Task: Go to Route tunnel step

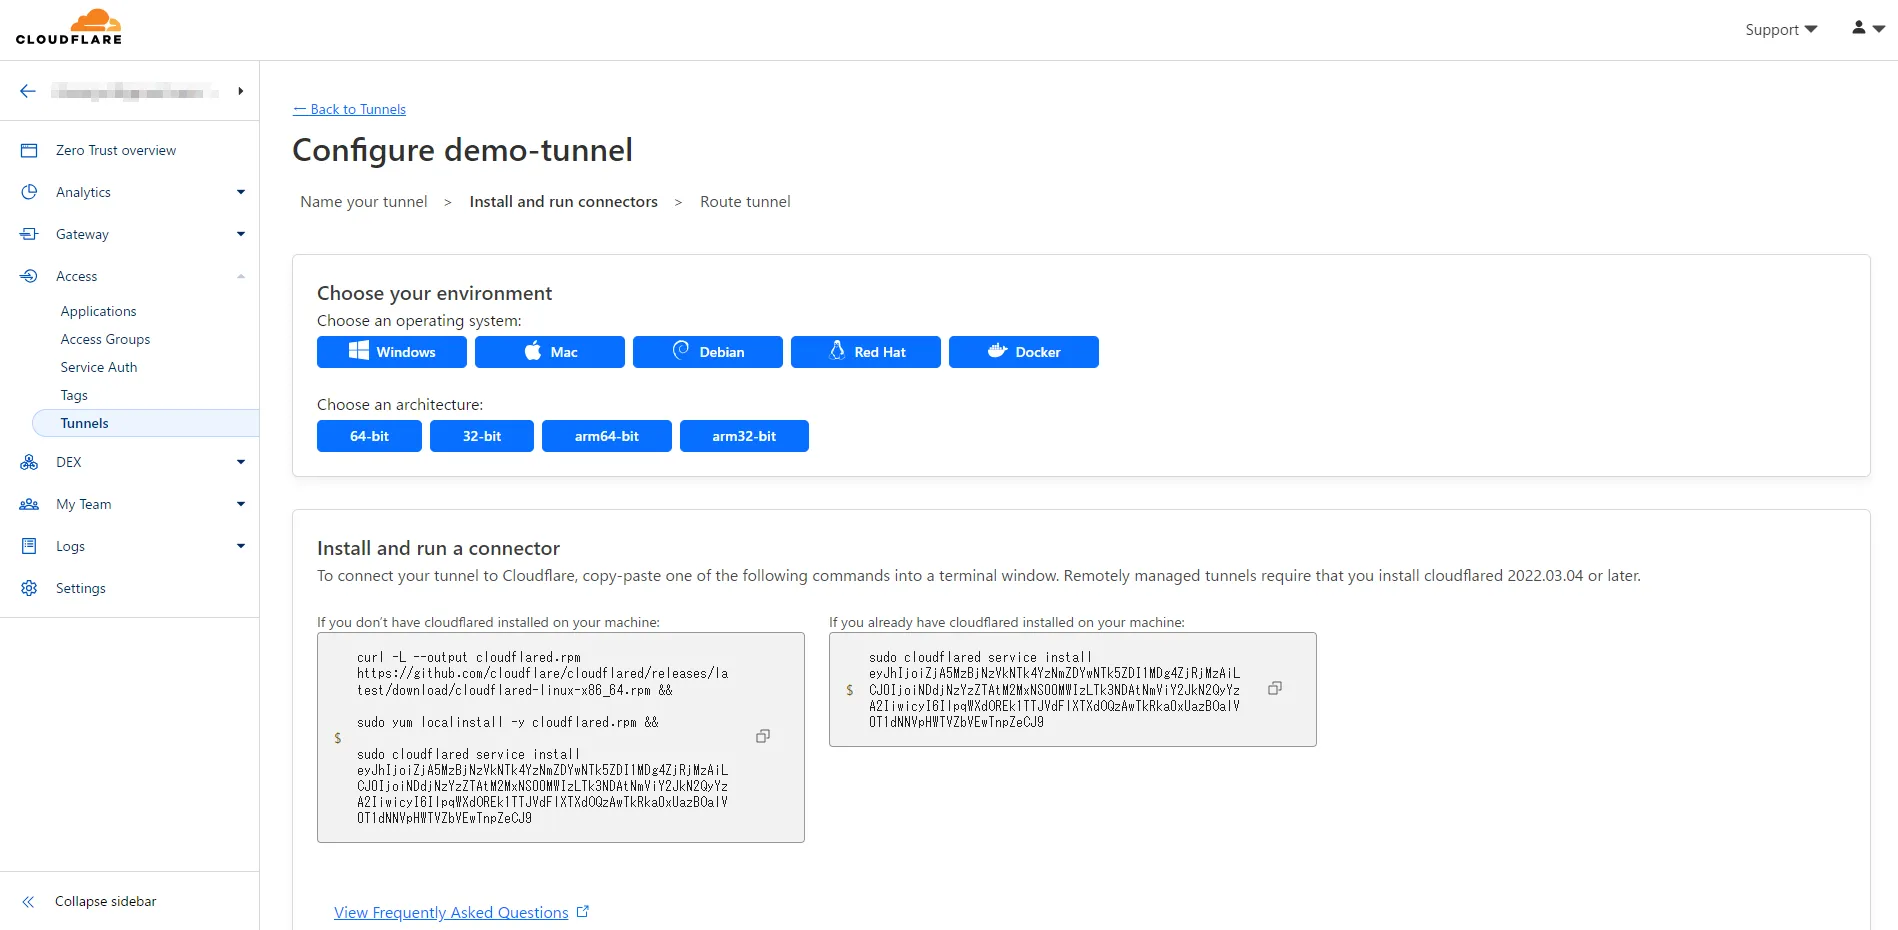Action: point(745,201)
